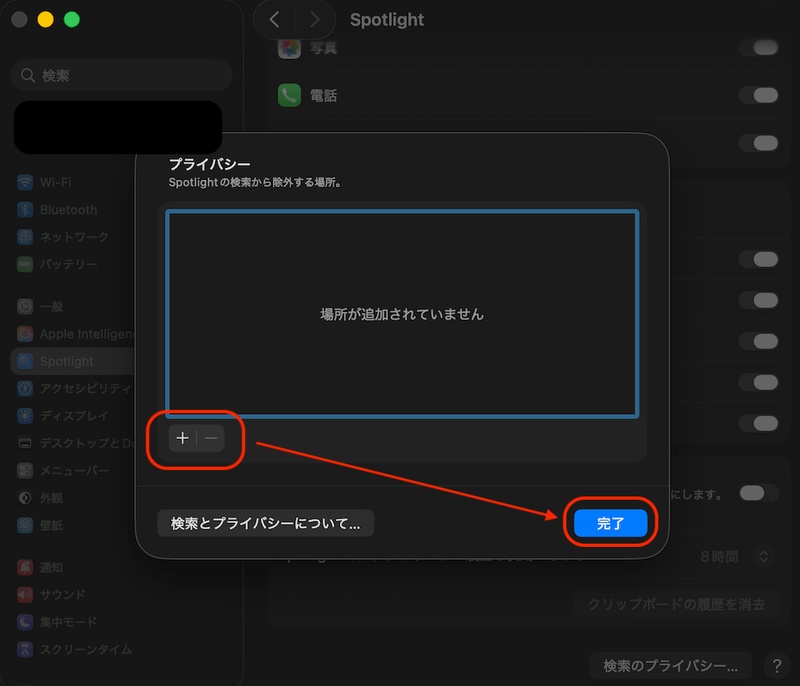The width and height of the screenshot is (800, 686).
Task: Toggle the 写真 search result switch
Action: tap(759, 48)
